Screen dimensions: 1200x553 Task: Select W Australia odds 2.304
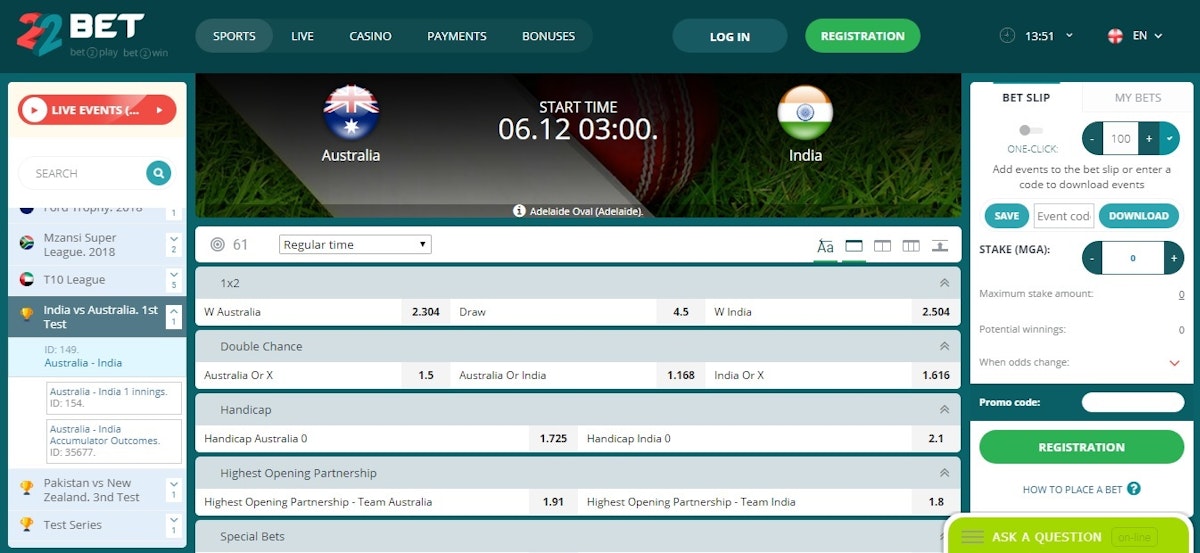pyautogui.click(x=425, y=312)
